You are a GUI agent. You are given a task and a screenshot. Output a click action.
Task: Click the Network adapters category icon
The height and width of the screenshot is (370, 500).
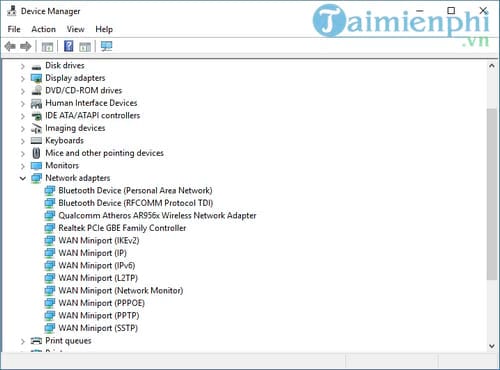click(36, 178)
